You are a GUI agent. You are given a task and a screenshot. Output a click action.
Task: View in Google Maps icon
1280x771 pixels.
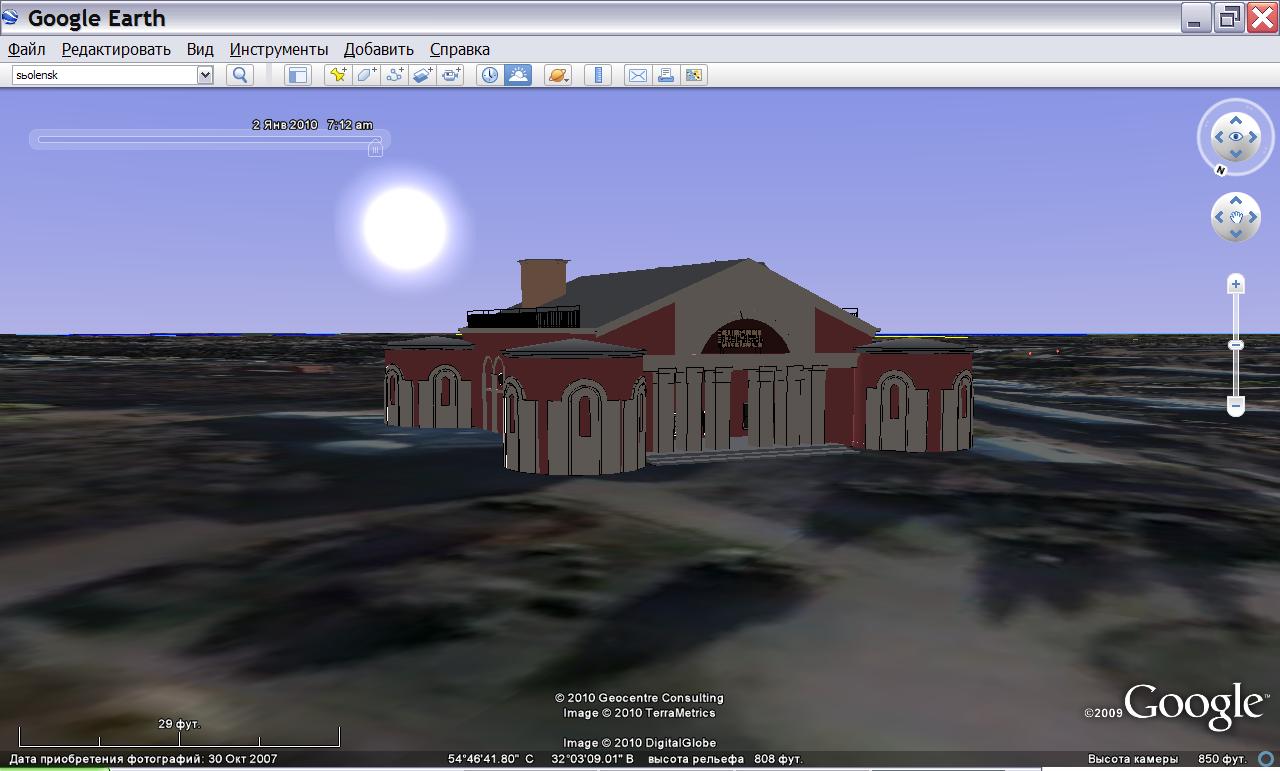click(x=694, y=75)
